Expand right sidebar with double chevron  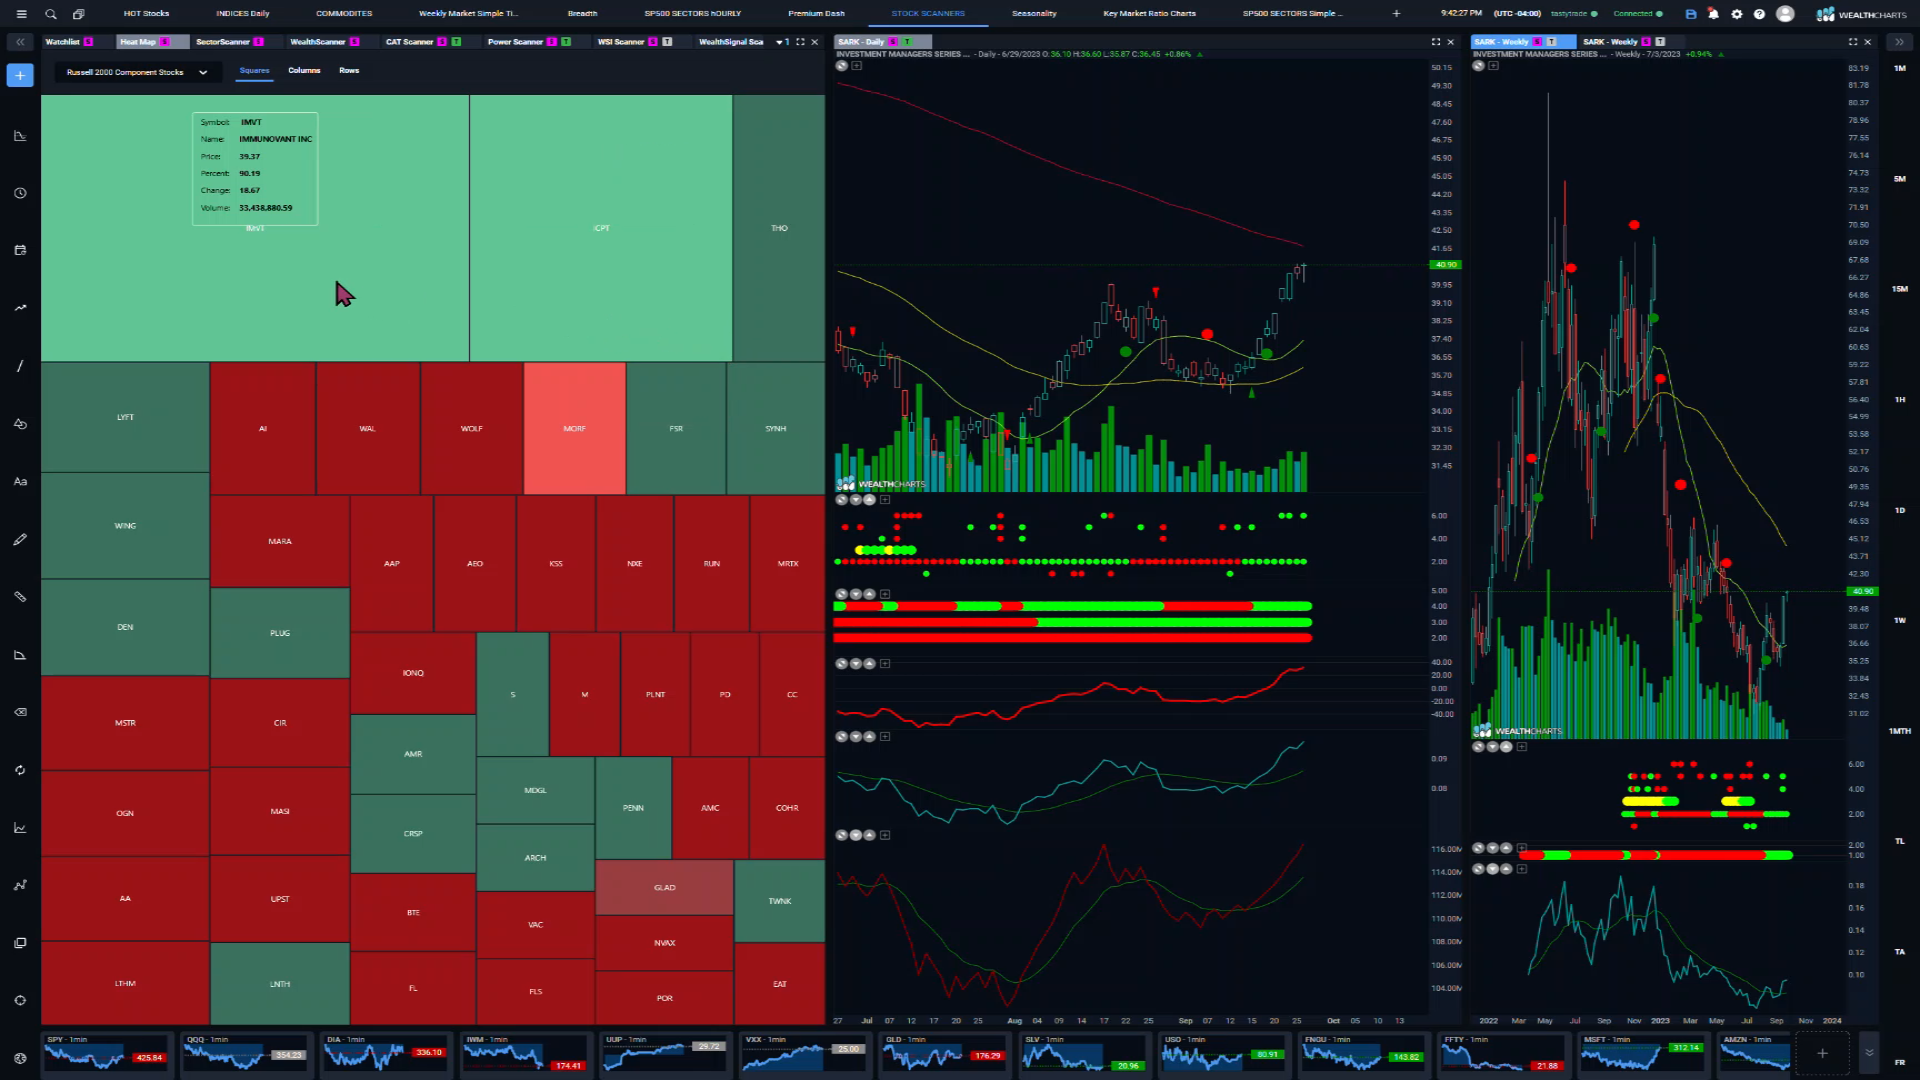coord(1899,42)
